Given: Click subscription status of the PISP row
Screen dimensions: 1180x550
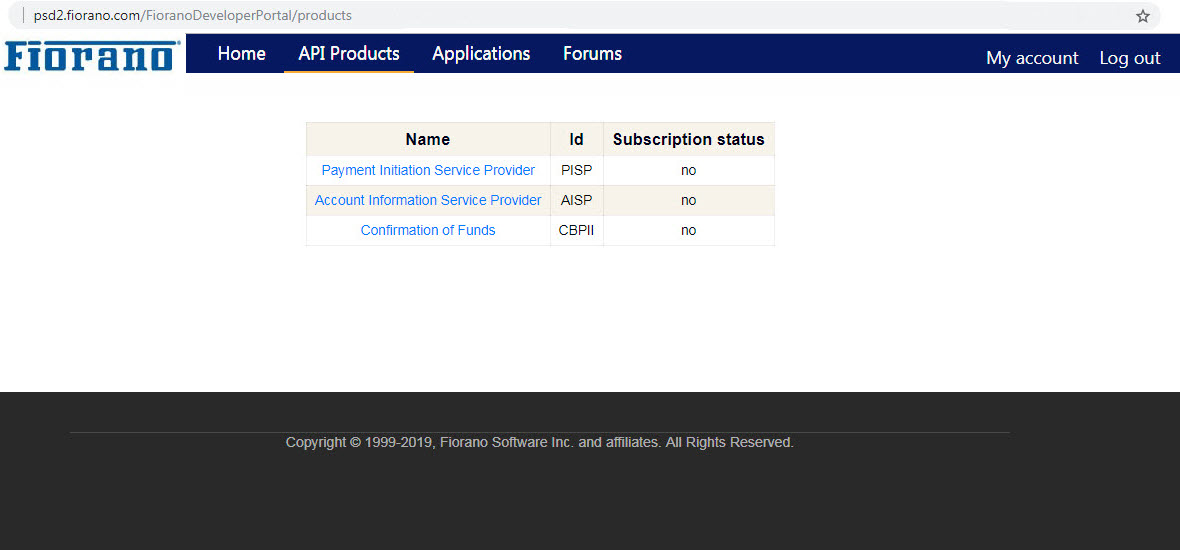Looking at the screenshot, I should coord(689,170).
